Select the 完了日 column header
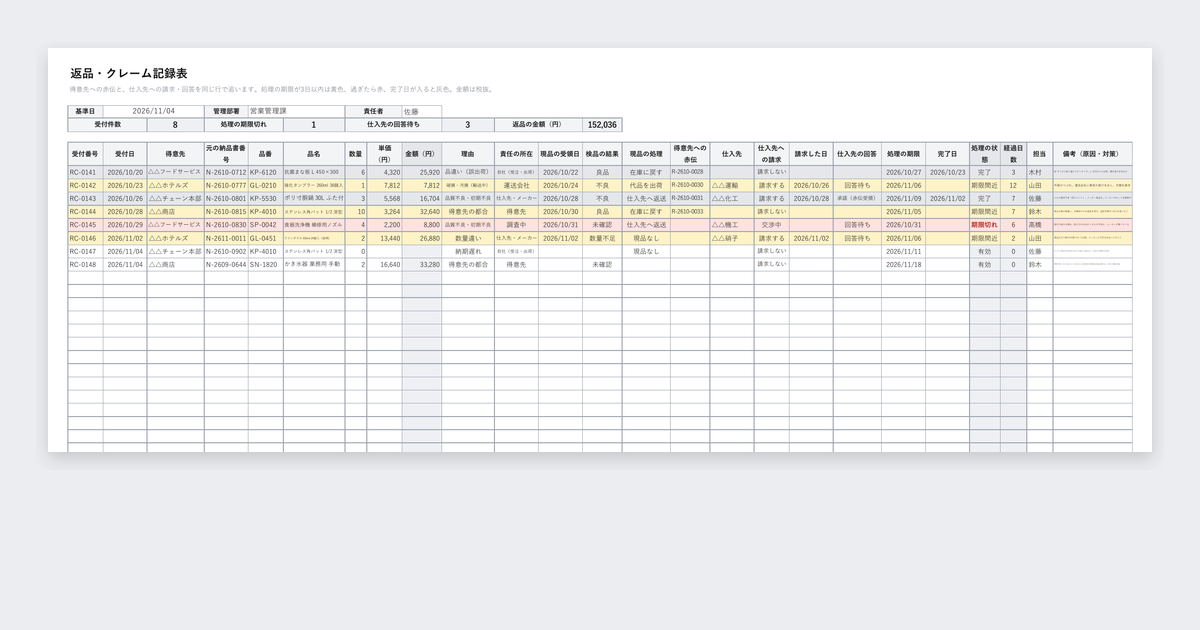This screenshot has width=1200, height=630. point(947,154)
